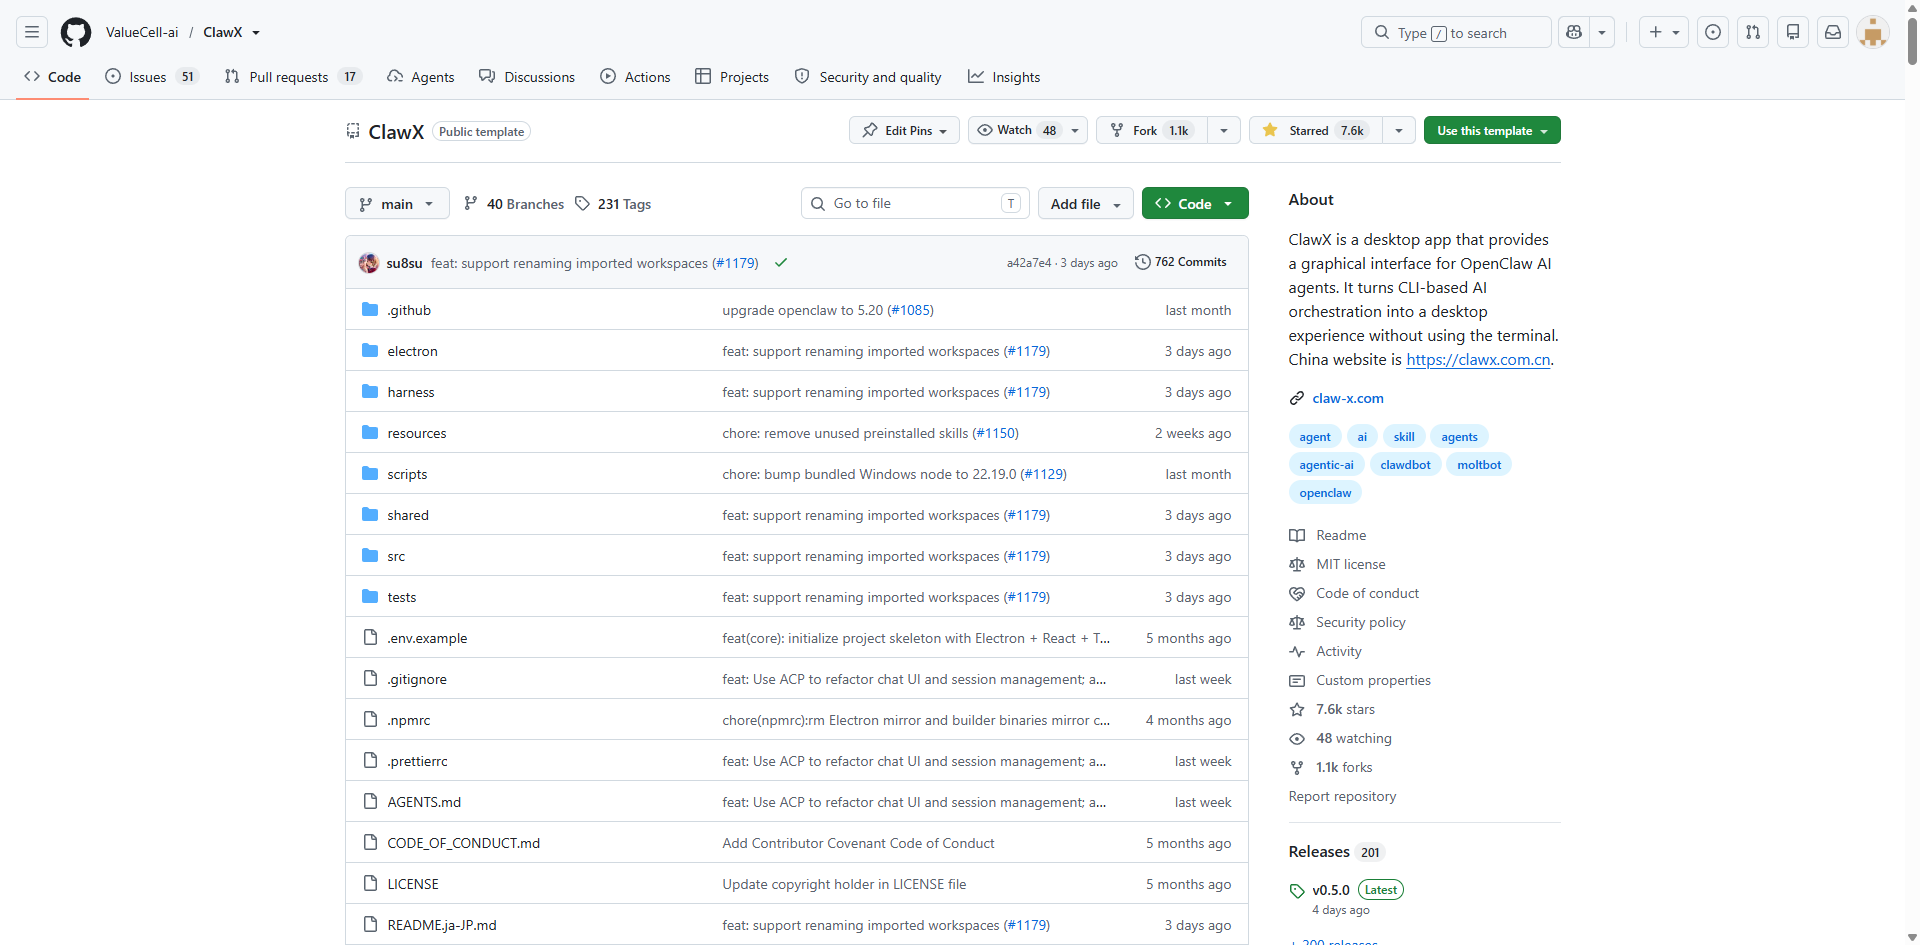This screenshot has width=1920, height=945.
Task: Open the Edit Pins dropdown
Action: 904,131
